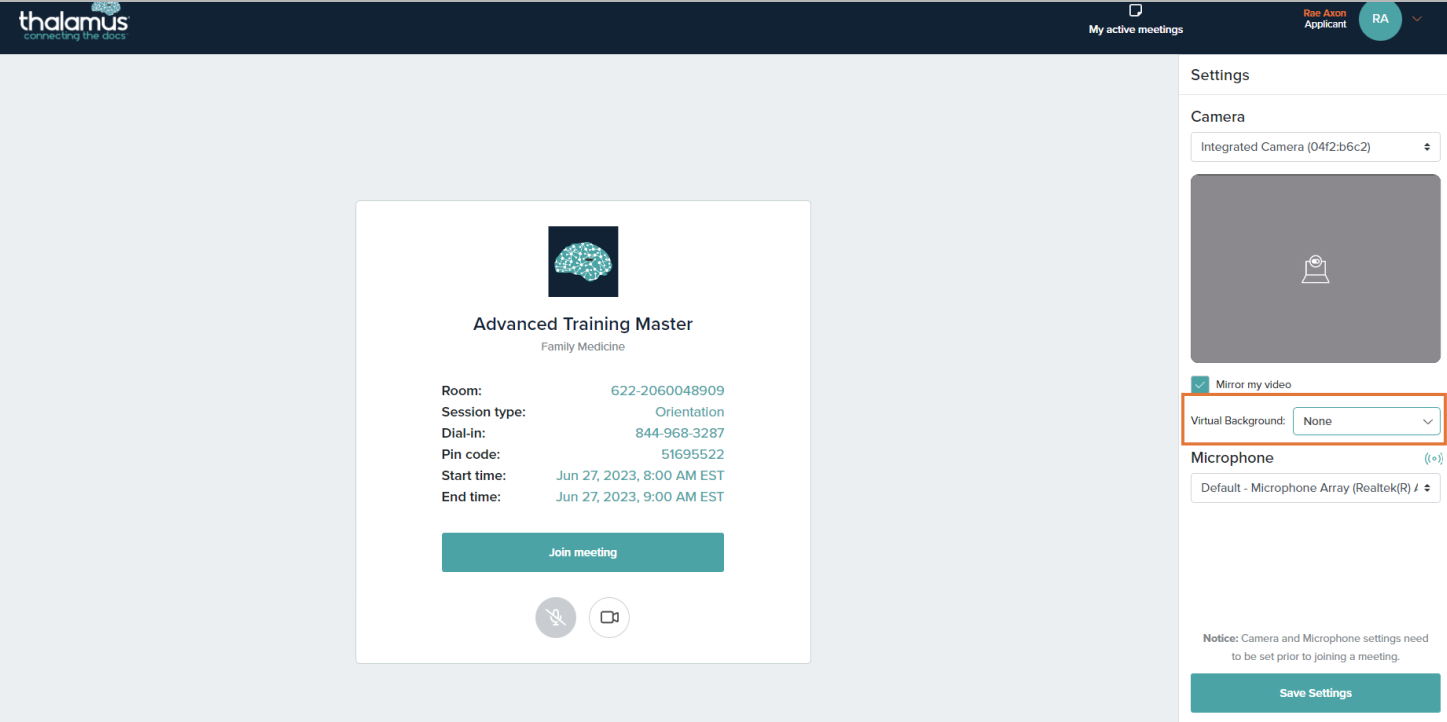Open the Camera device dropdown

coord(1315,147)
